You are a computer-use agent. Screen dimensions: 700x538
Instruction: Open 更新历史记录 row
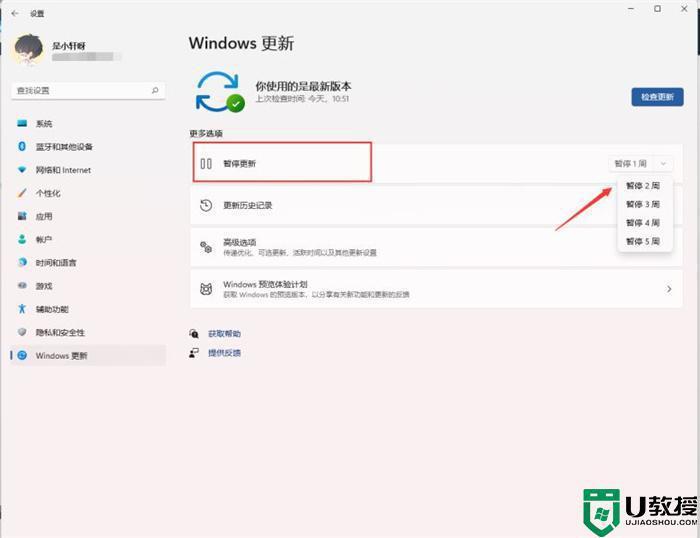point(437,205)
